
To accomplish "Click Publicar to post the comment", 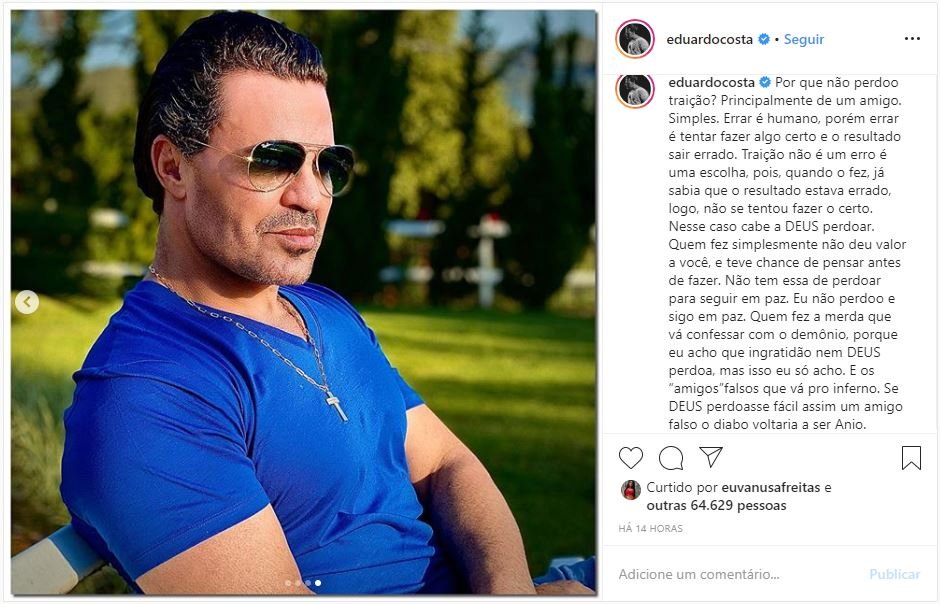I will tap(894, 574).
